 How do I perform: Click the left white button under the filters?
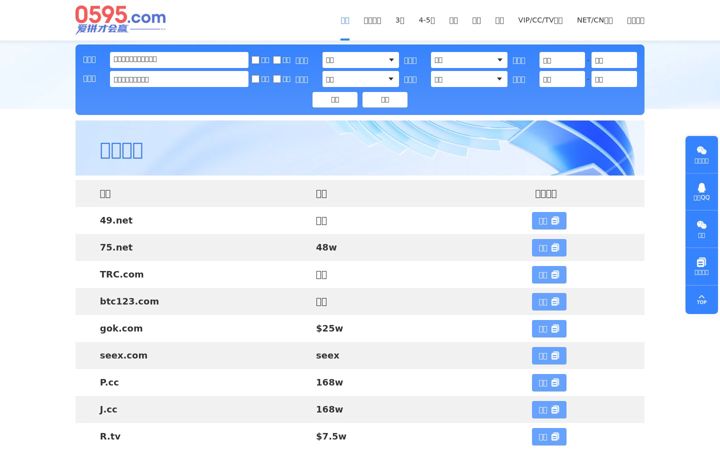click(335, 100)
